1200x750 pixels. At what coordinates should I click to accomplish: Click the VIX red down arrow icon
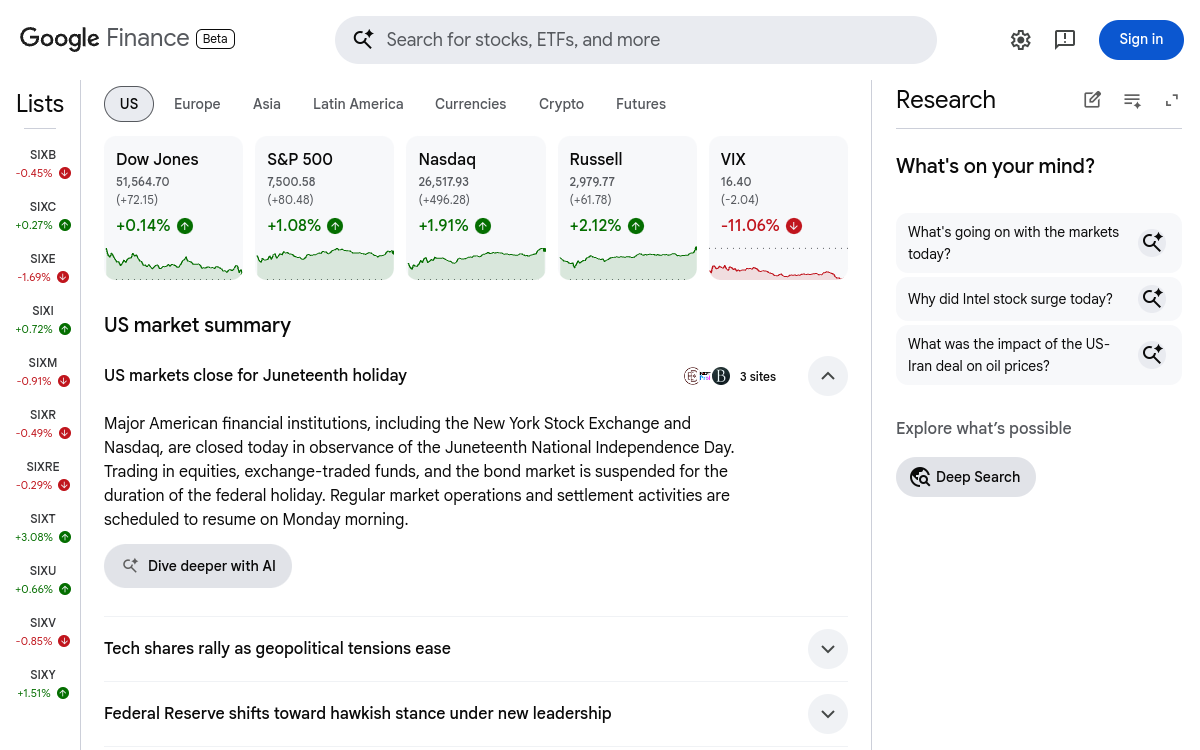tap(794, 226)
